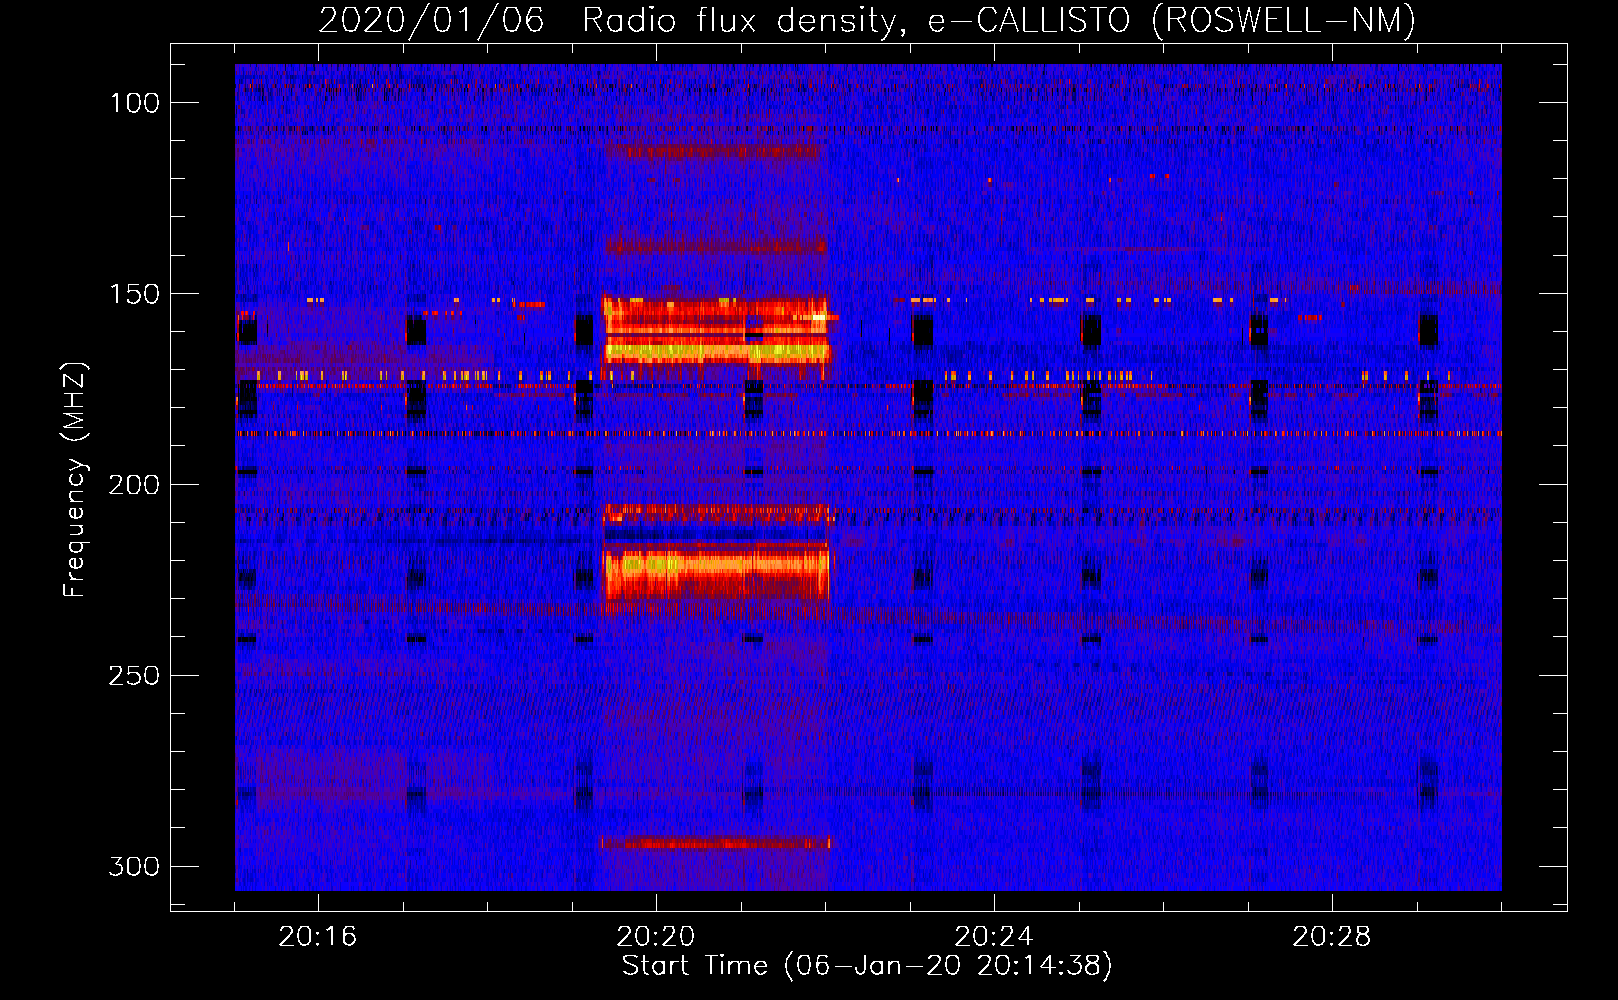Click the bright yellow burst band near 165 MHz
The image size is (1618, 1000).
click(717, 351)
